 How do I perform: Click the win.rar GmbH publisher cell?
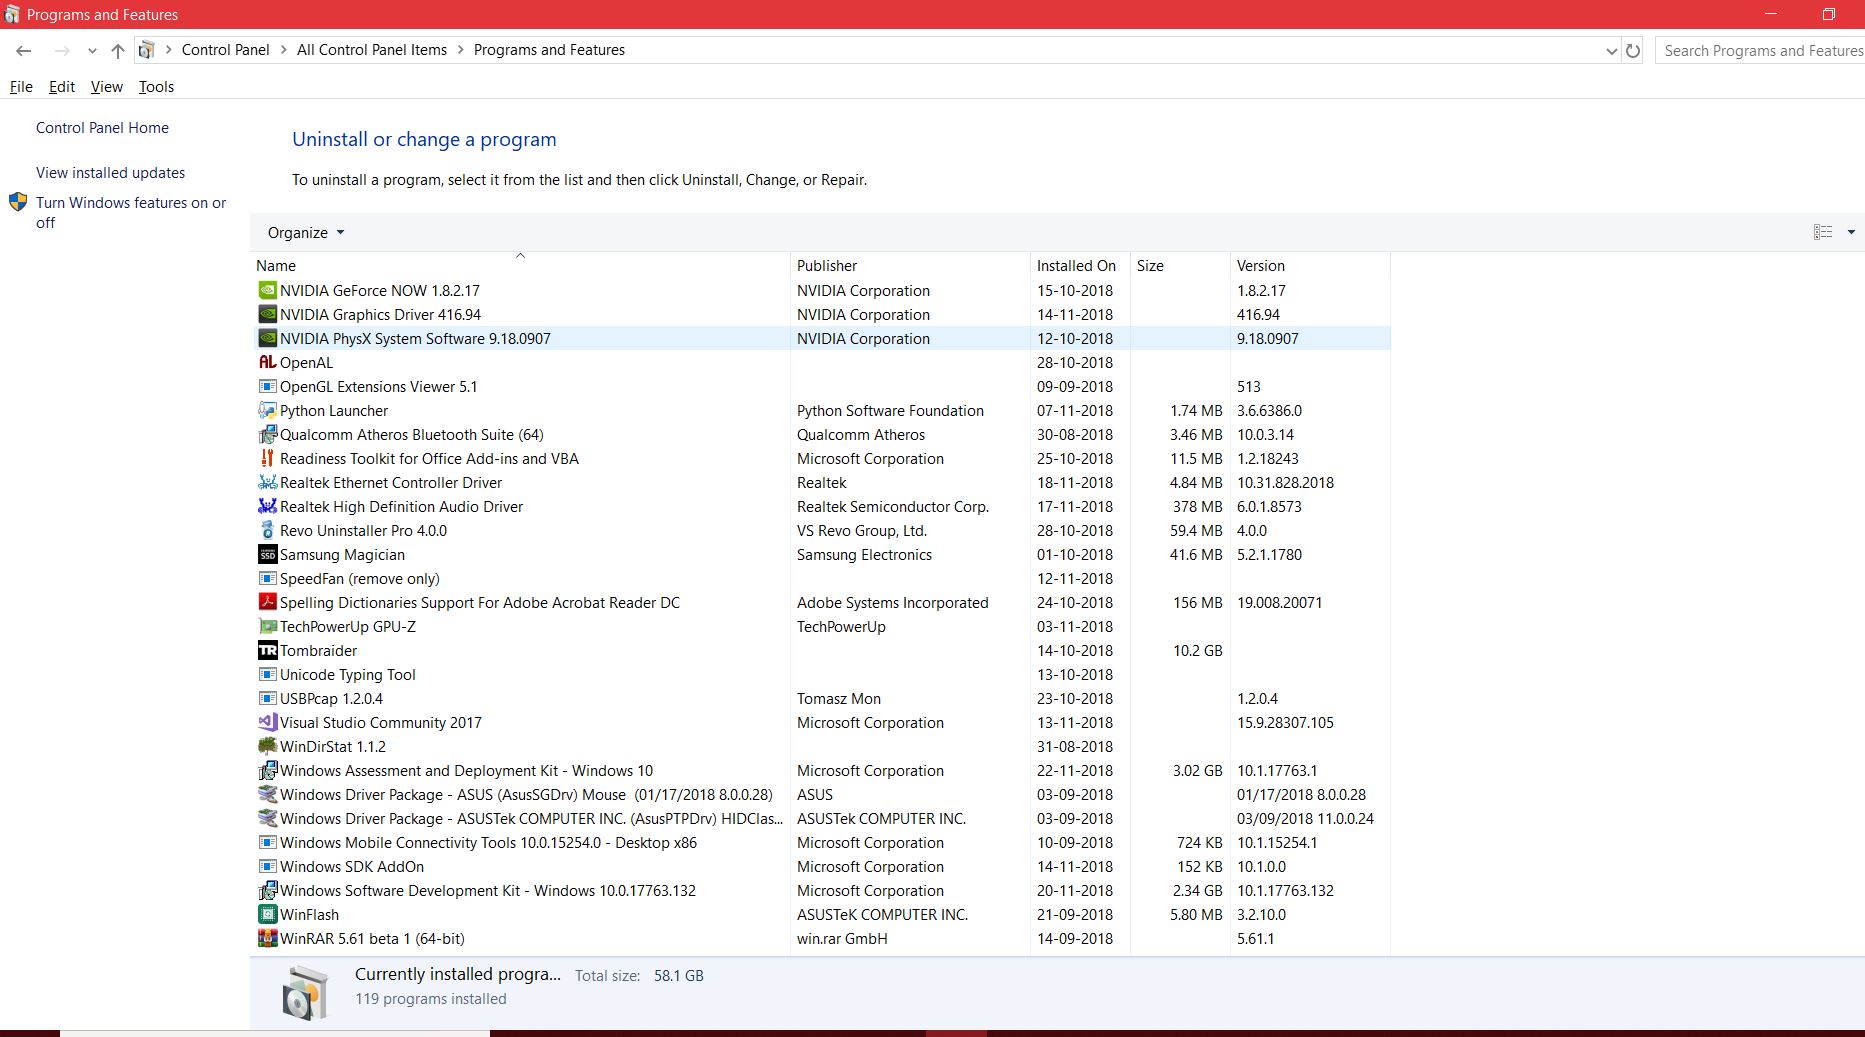842,939
